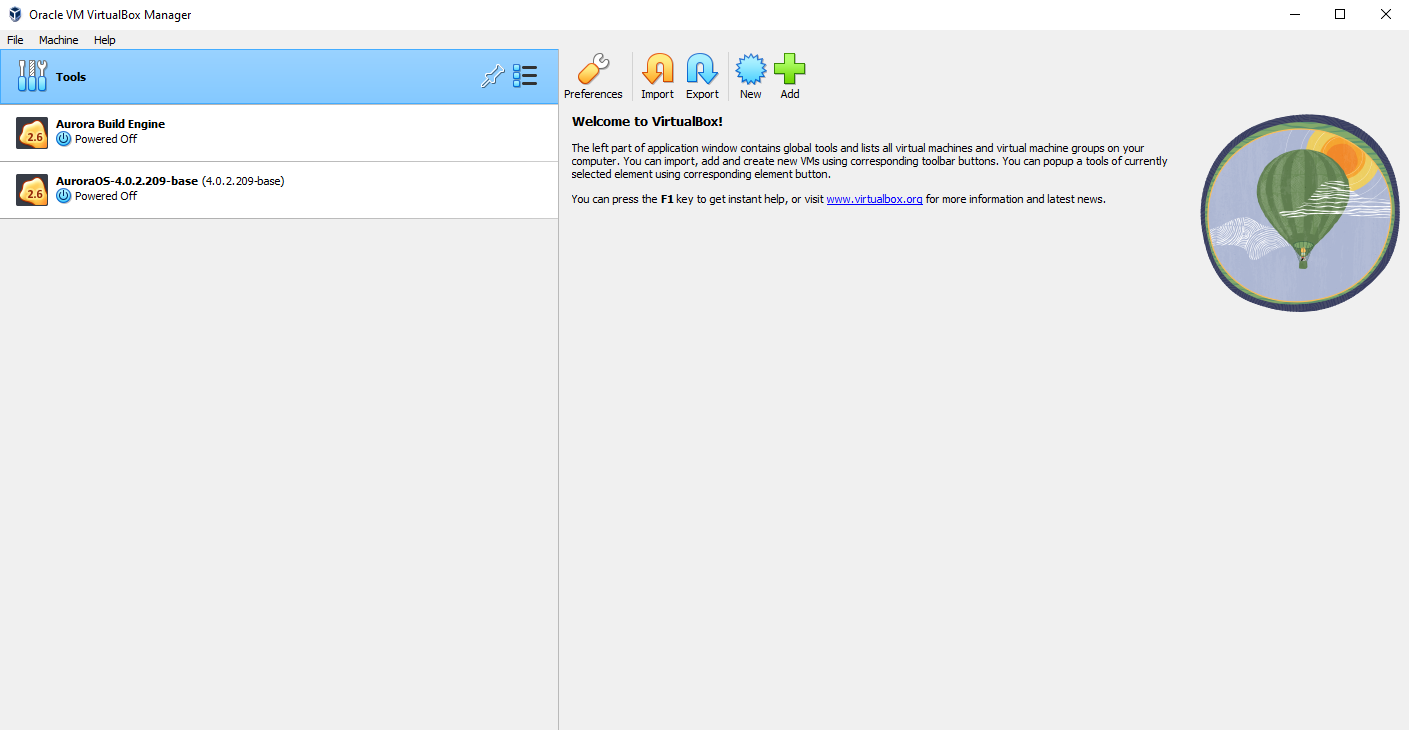This screenshot has height=730, width=1409.
Task: Click the "Welcome to VirtualBox!" heading
Action: pyautogui.click(x=647, y=122)
